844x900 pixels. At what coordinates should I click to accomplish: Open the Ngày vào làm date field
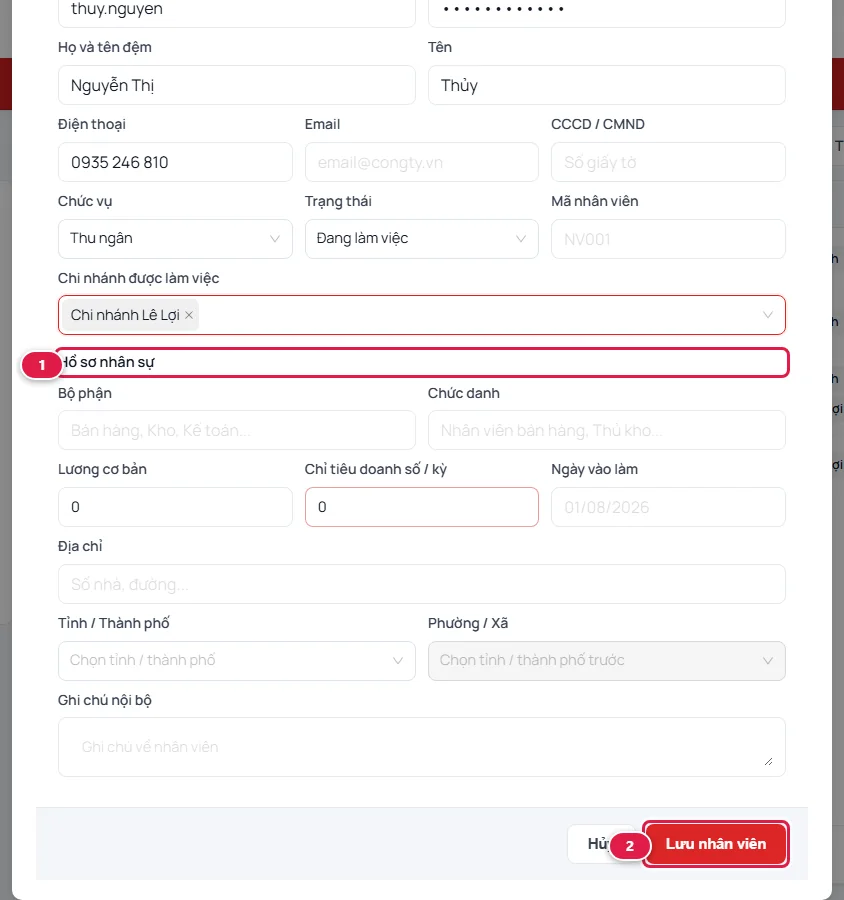pos(668,507)
